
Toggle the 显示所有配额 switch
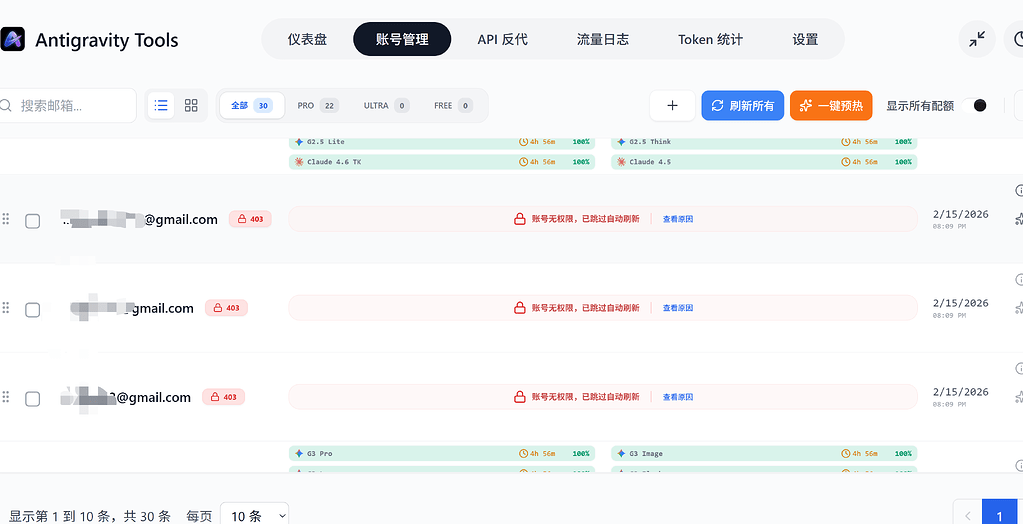click(x=974, y=106)
